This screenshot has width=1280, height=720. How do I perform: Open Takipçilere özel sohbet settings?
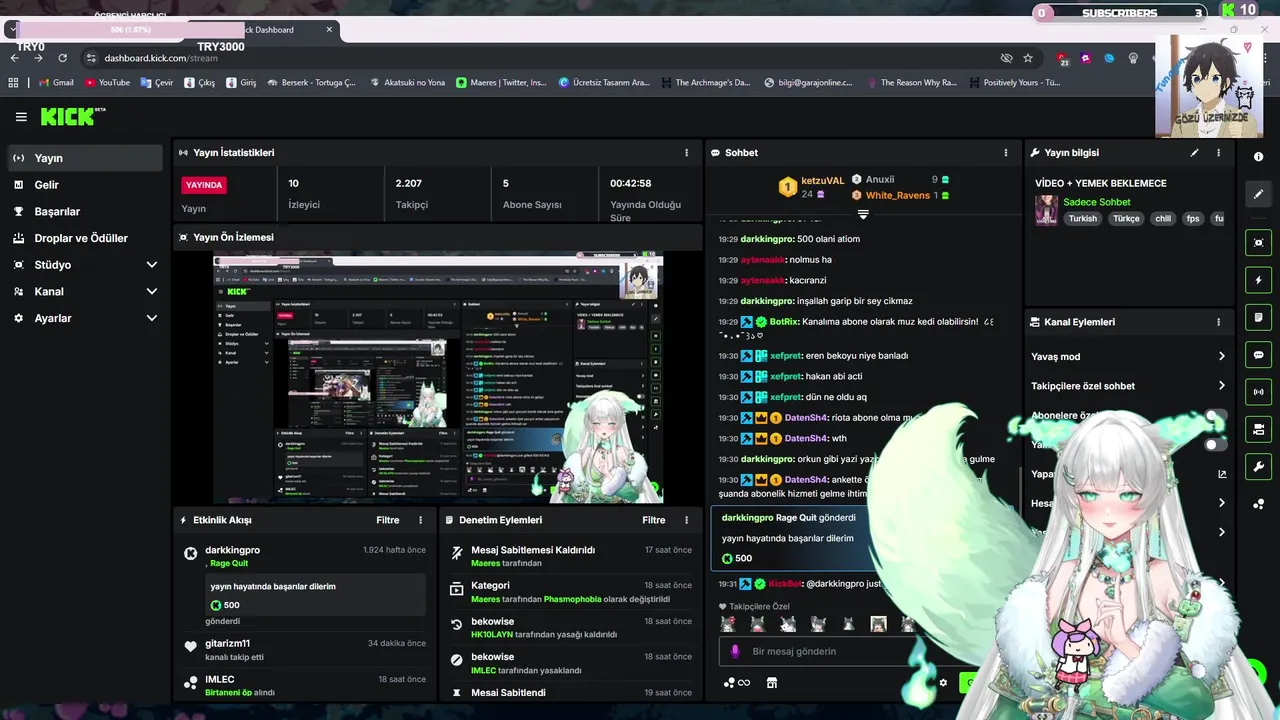1128,386
